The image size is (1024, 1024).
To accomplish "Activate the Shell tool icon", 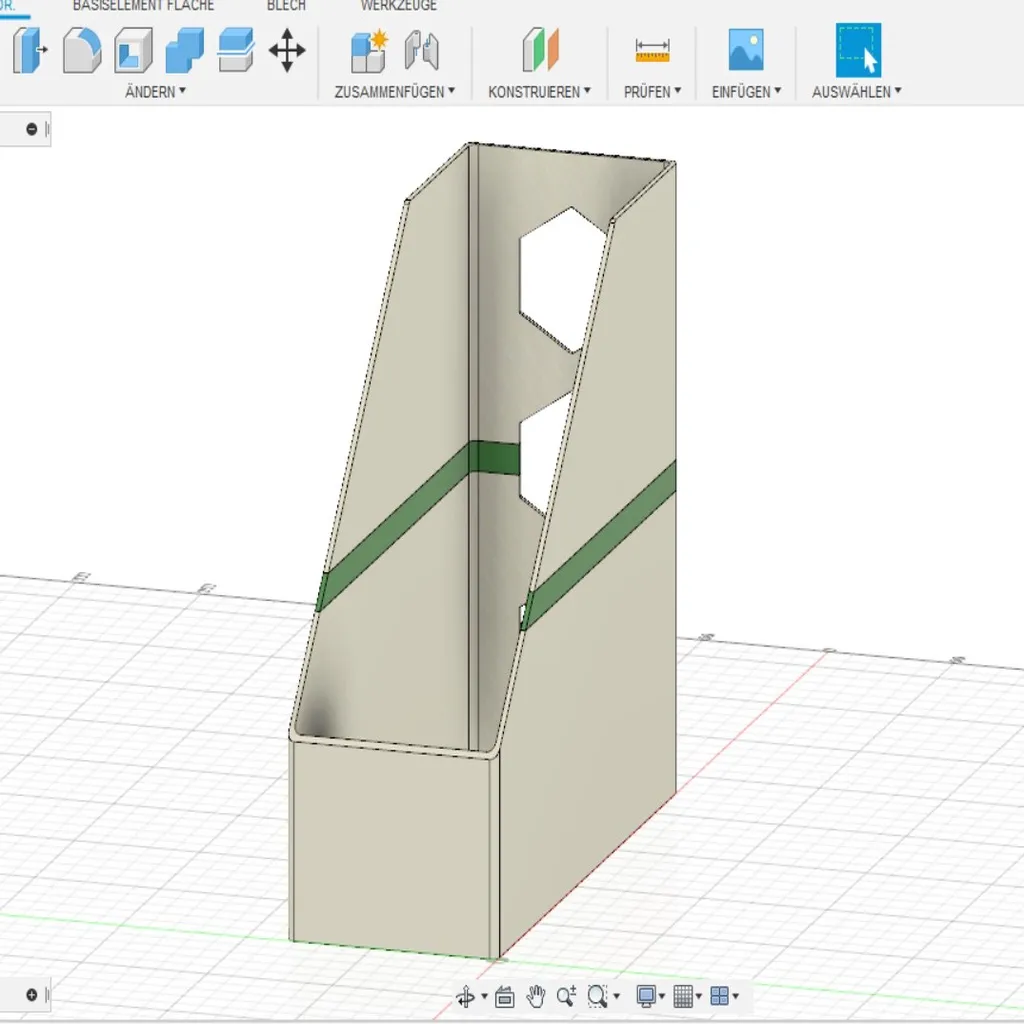I will pos(133,49).
